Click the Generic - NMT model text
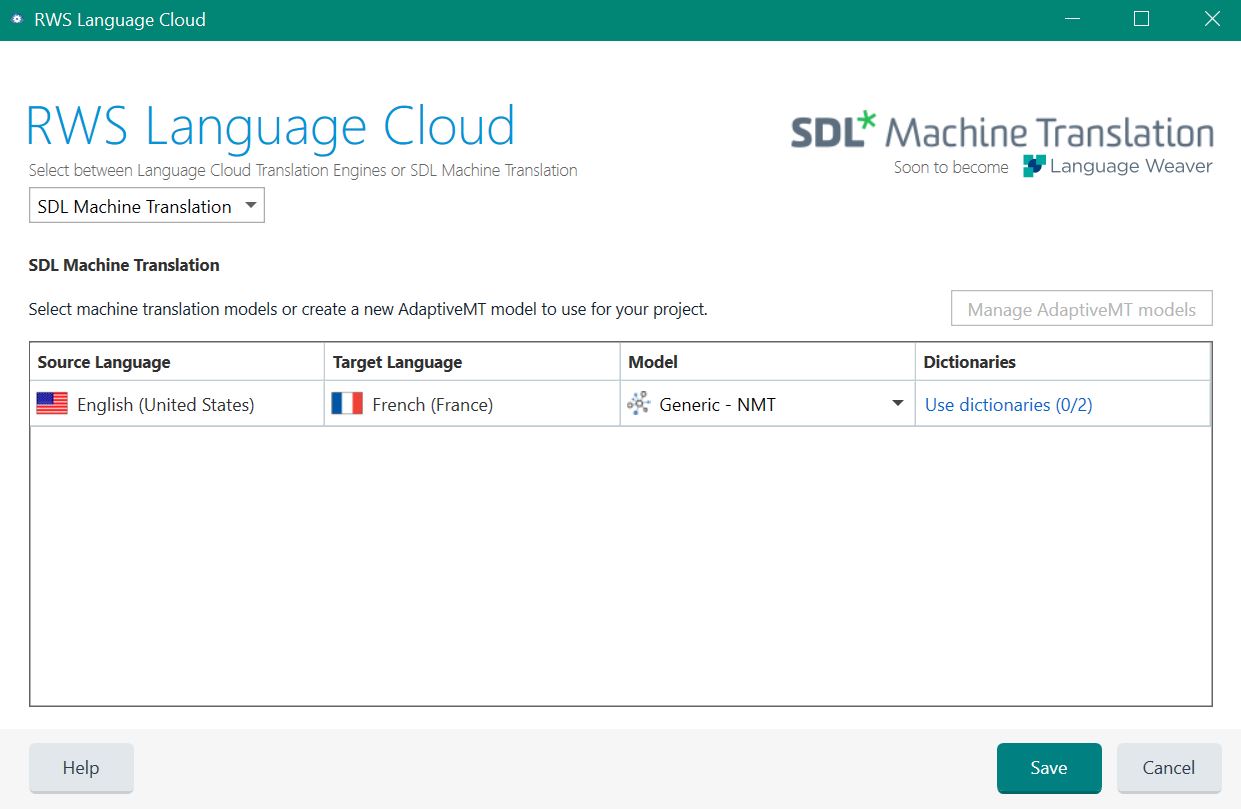Screen dimensions: 1241x809 point(717,404)
